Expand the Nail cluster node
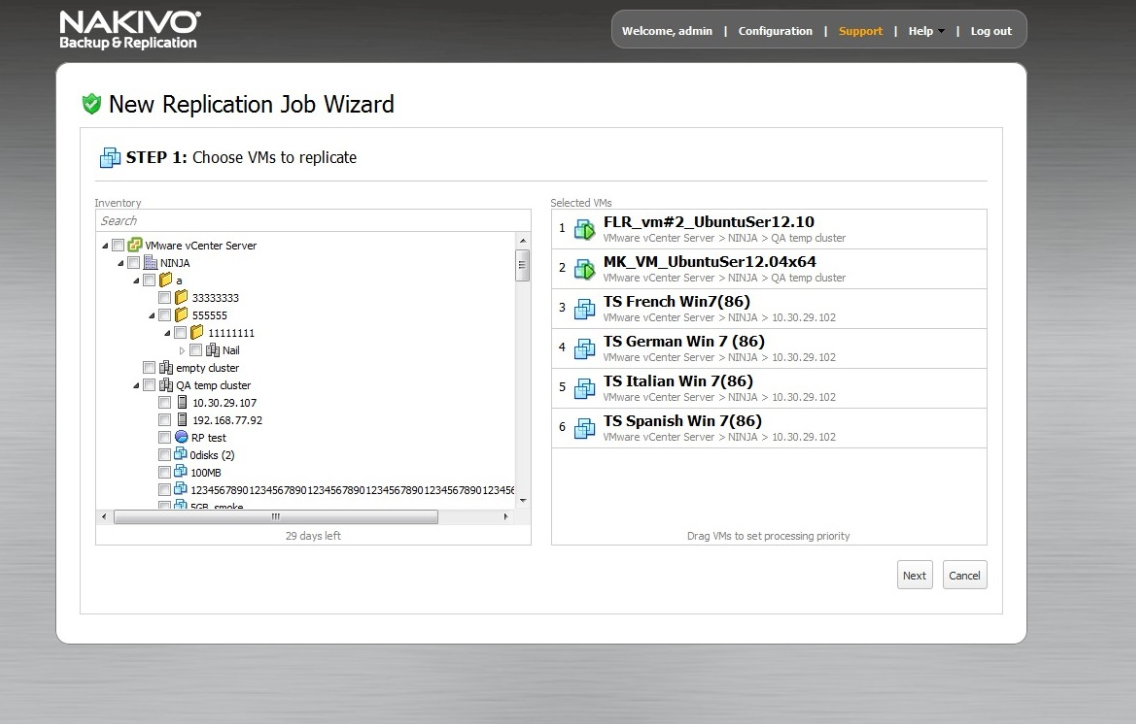This screenshot has height=724, width=1136. pyautogui.click(x=182, y=350)
